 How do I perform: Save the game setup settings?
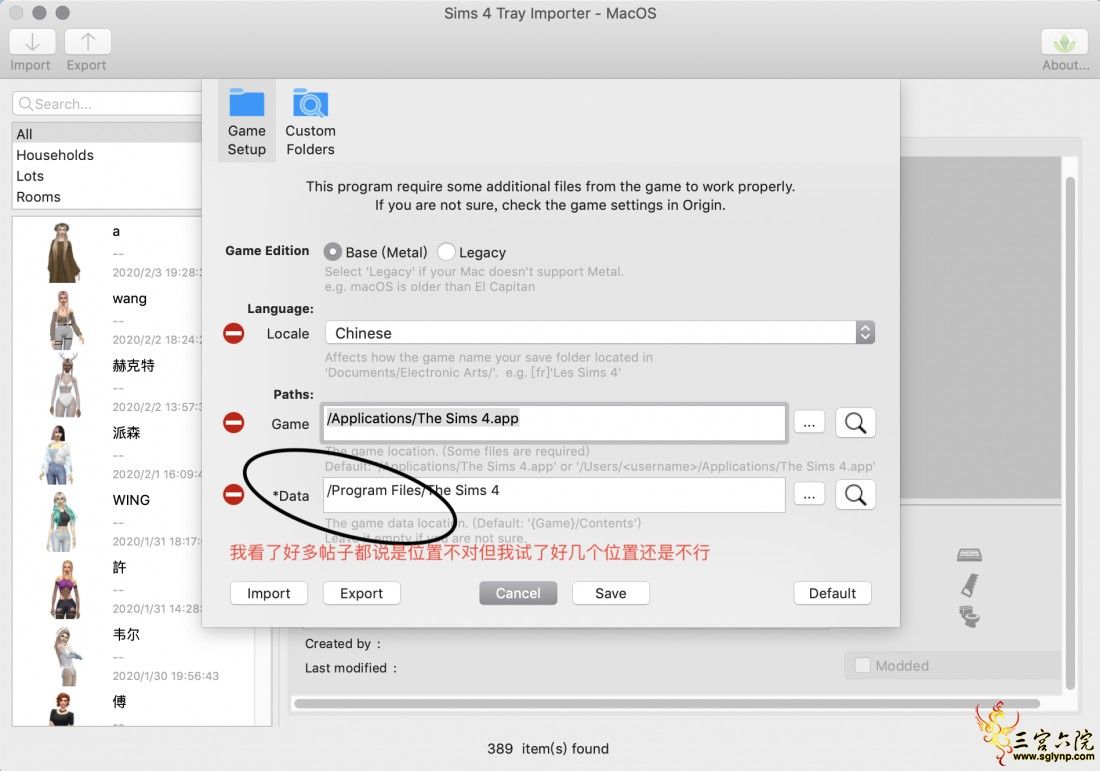click(x=611, y=593)
